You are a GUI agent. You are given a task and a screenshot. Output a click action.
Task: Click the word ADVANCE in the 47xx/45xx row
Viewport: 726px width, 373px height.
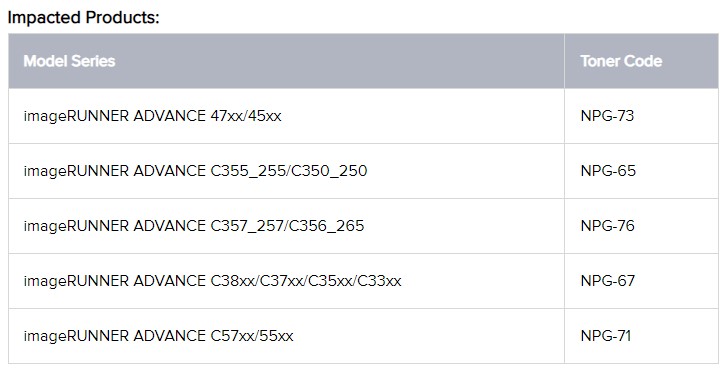point(169,116)
